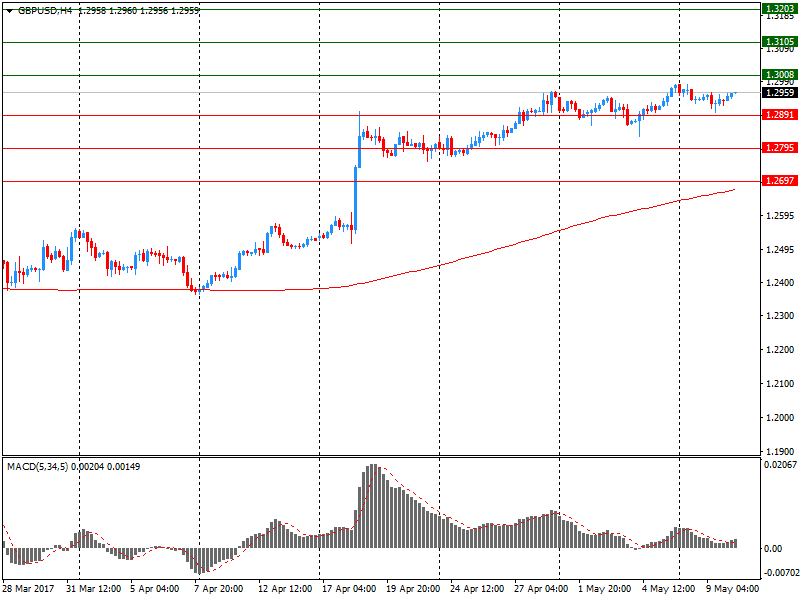800x600 pixels.
Task: Click the 1.2400 price scale value
Action: coord(780,282)
